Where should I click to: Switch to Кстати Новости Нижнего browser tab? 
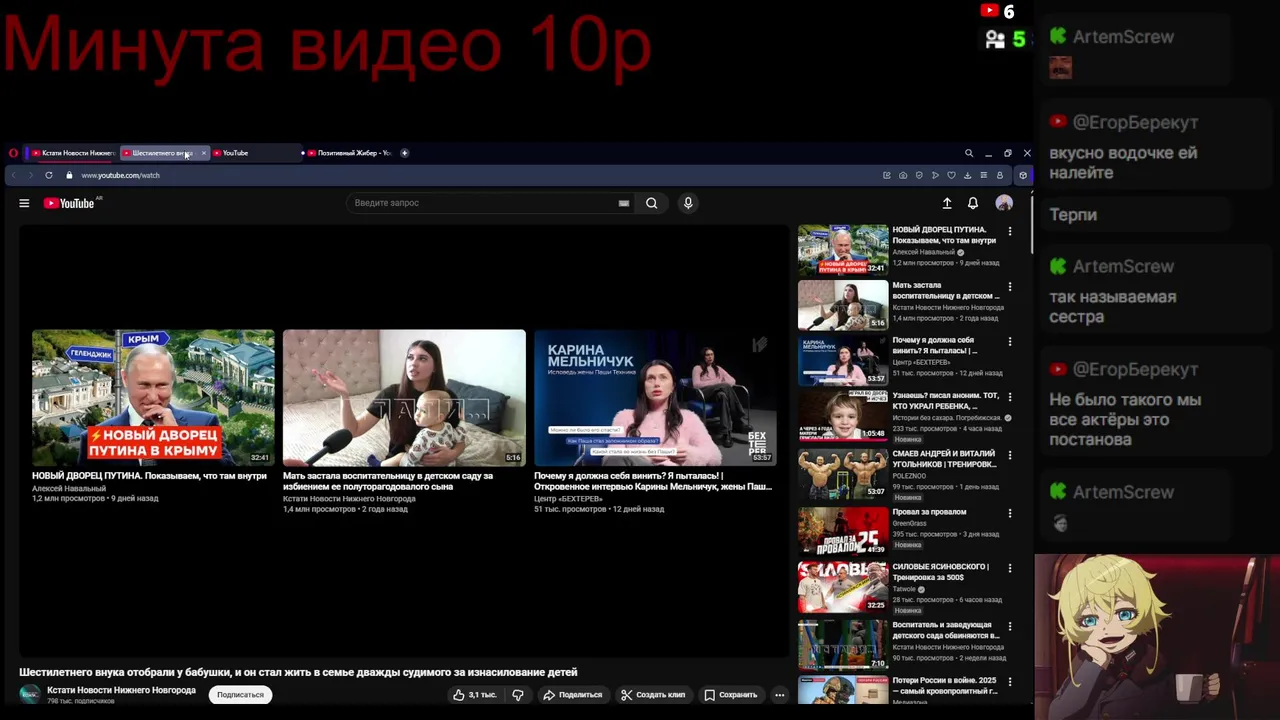(x=73, y=153)
